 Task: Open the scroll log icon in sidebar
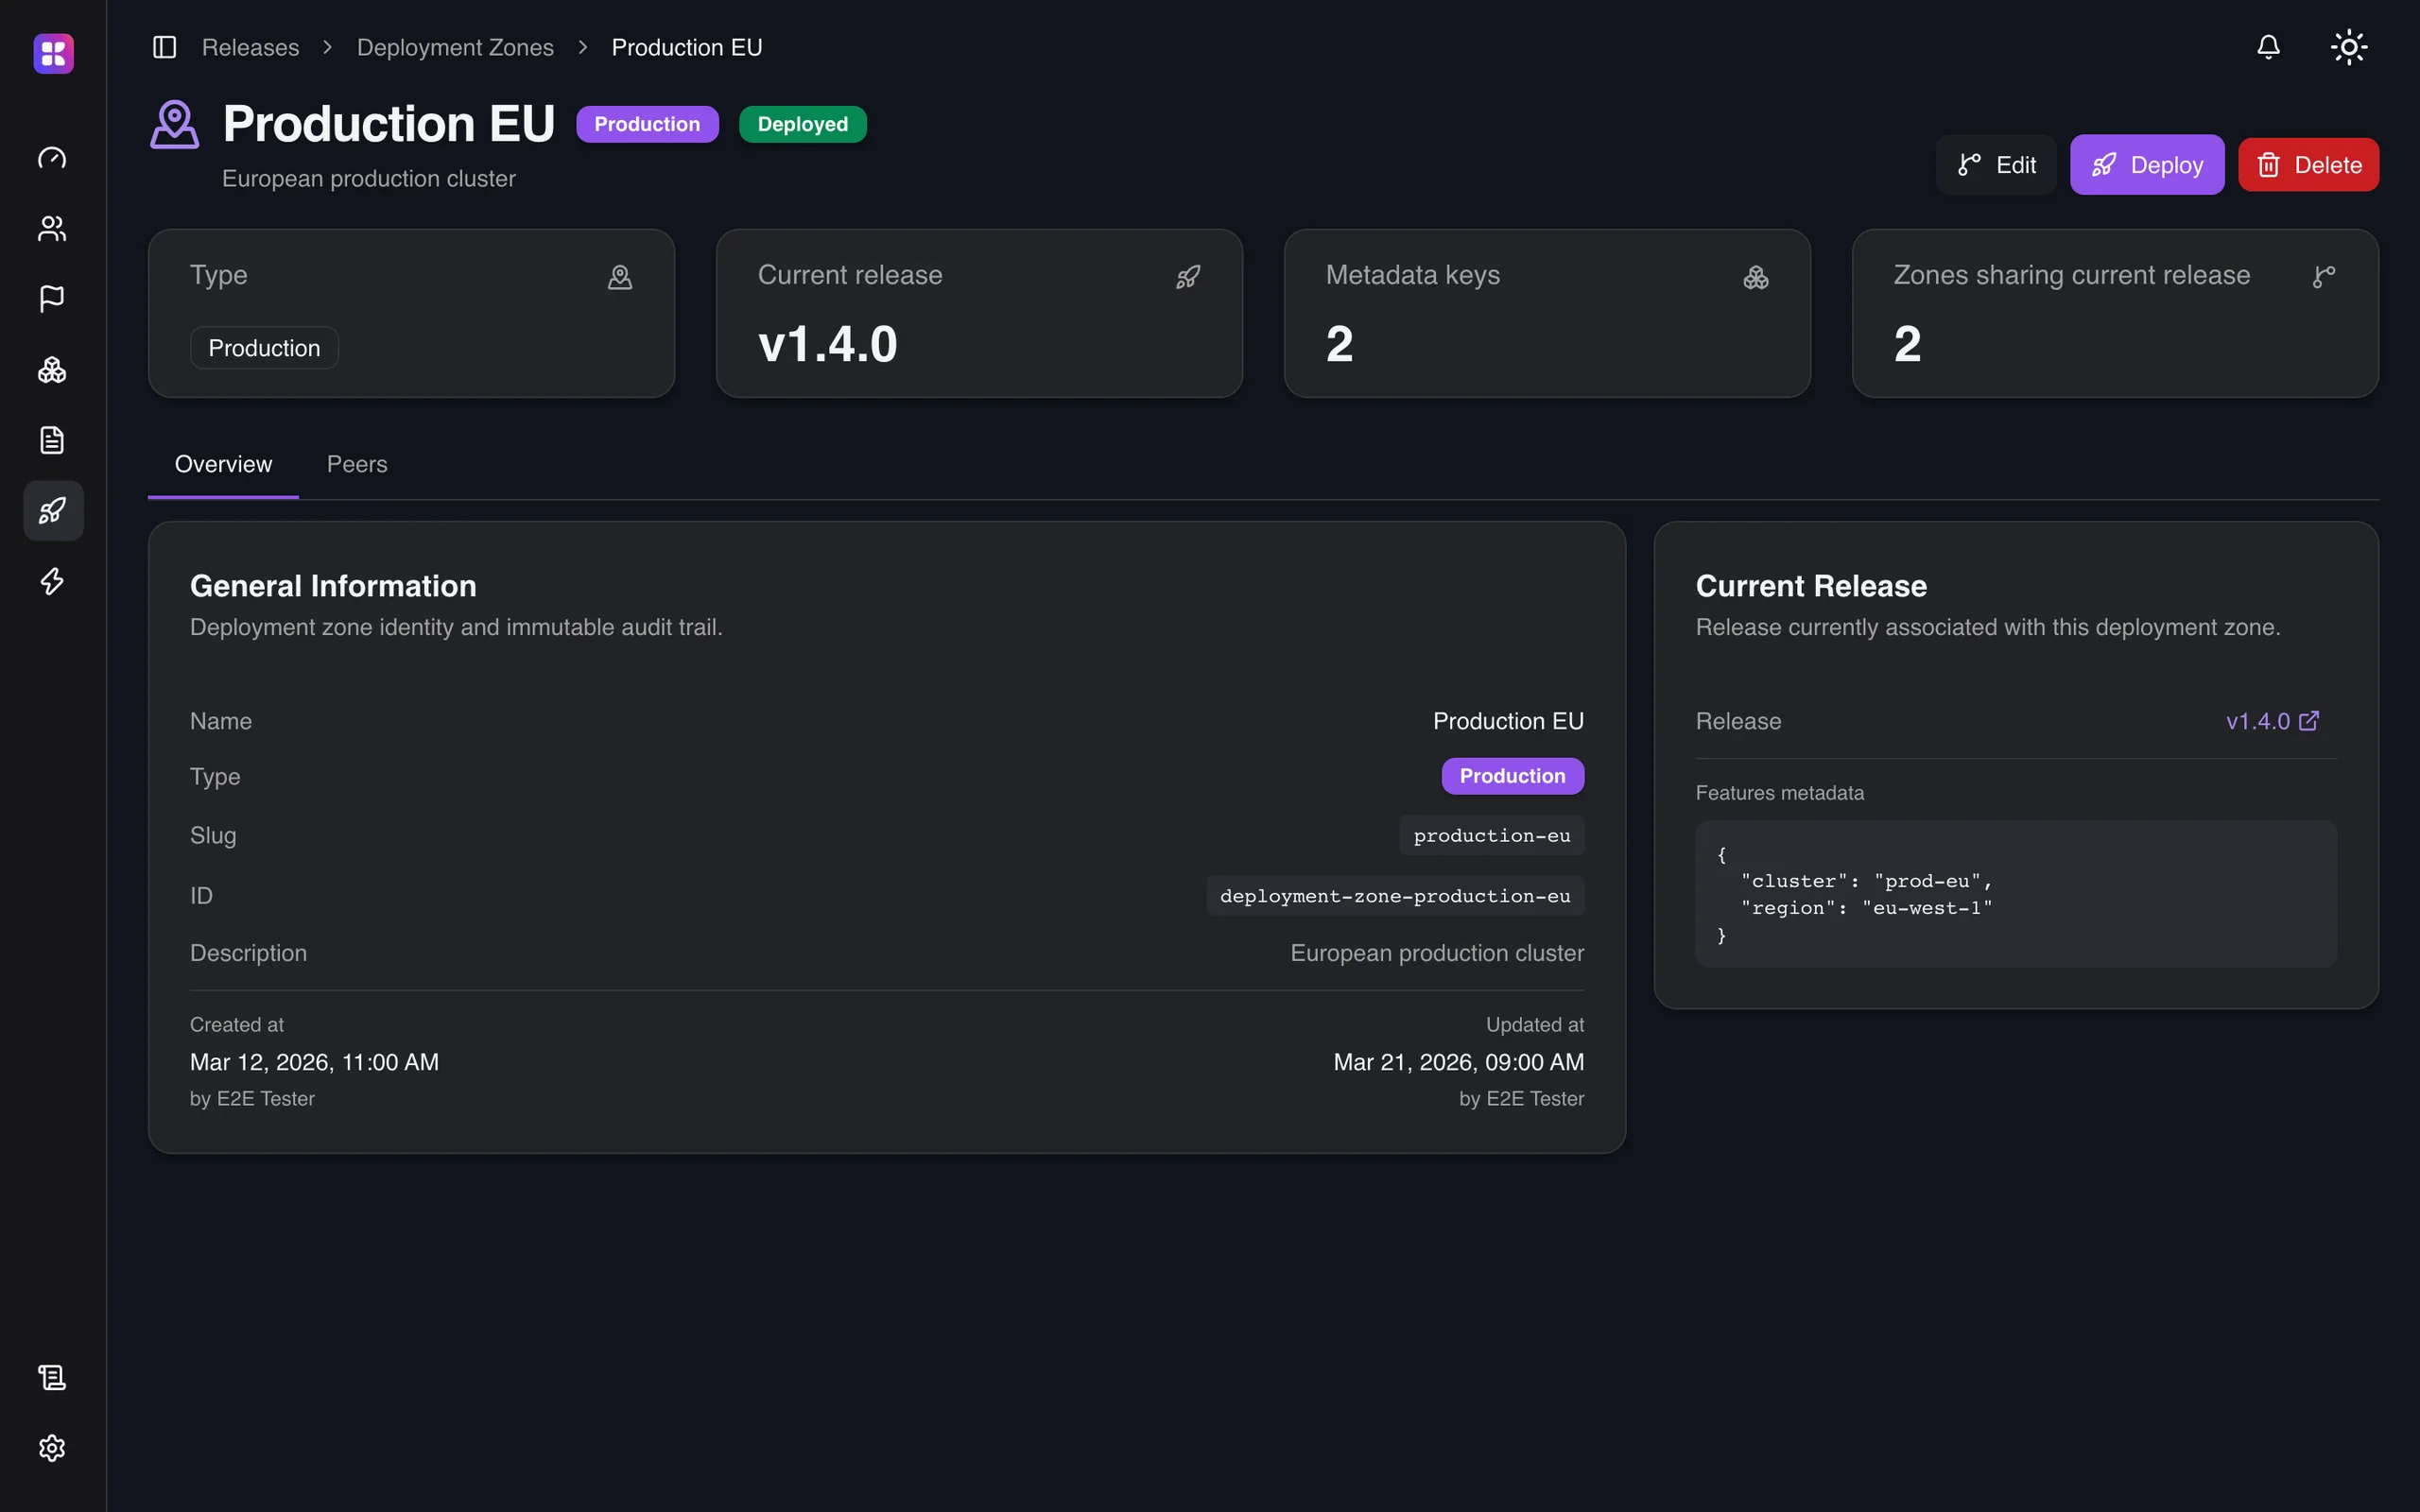pyautogui.click(x=52, y=1377)
